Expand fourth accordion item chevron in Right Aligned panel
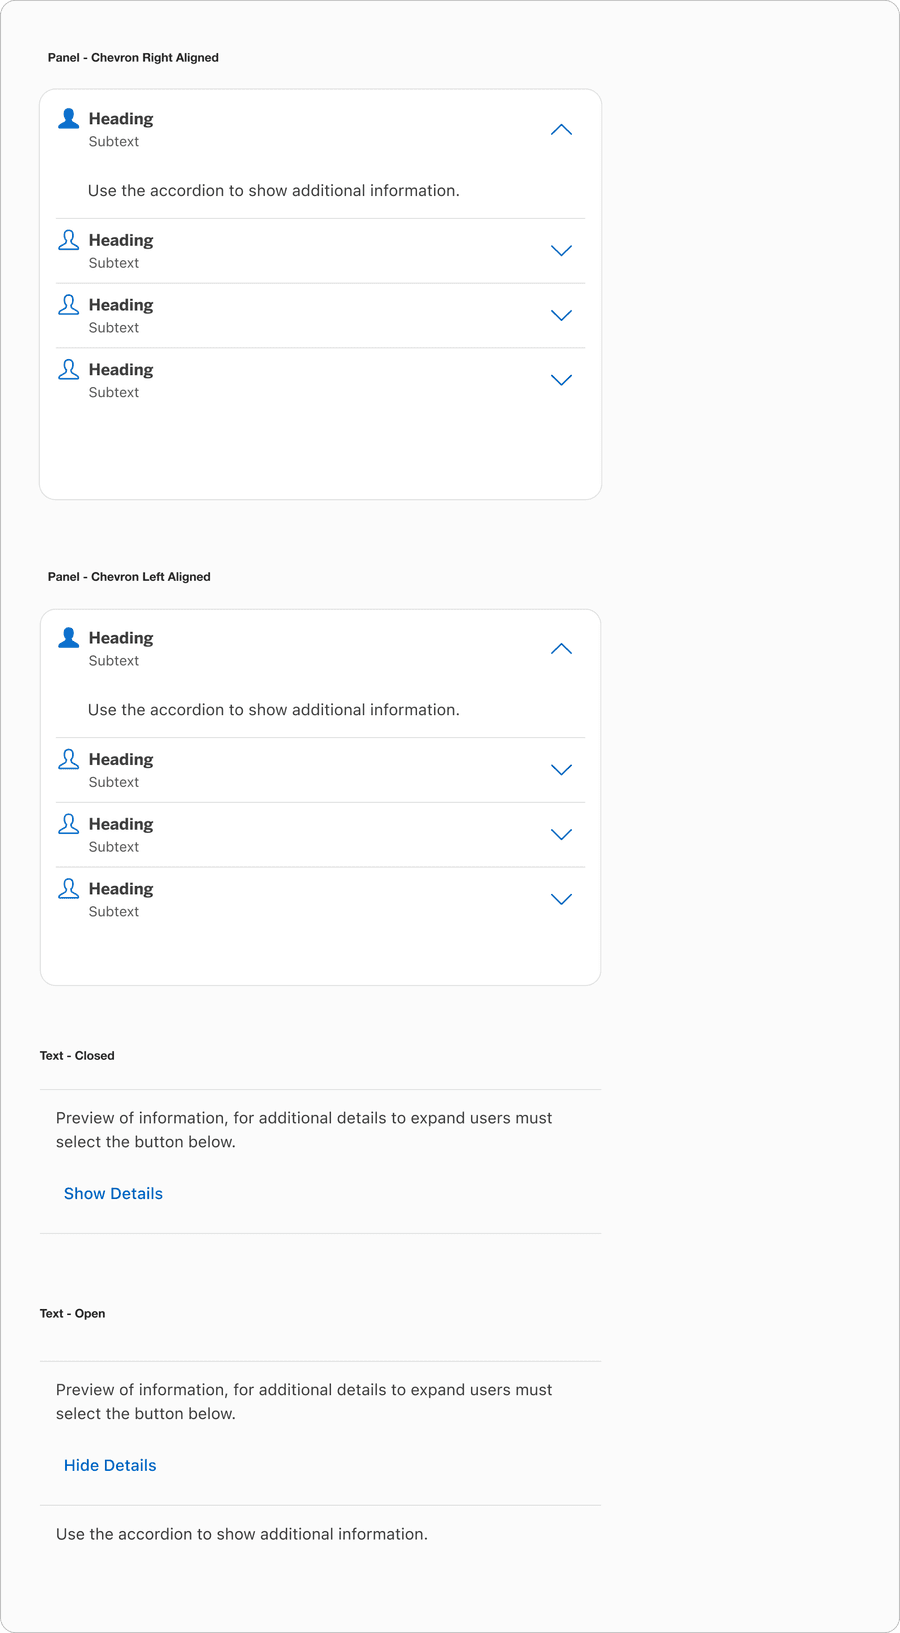Viewport: 900px width, 1633px height. [561, 380]
